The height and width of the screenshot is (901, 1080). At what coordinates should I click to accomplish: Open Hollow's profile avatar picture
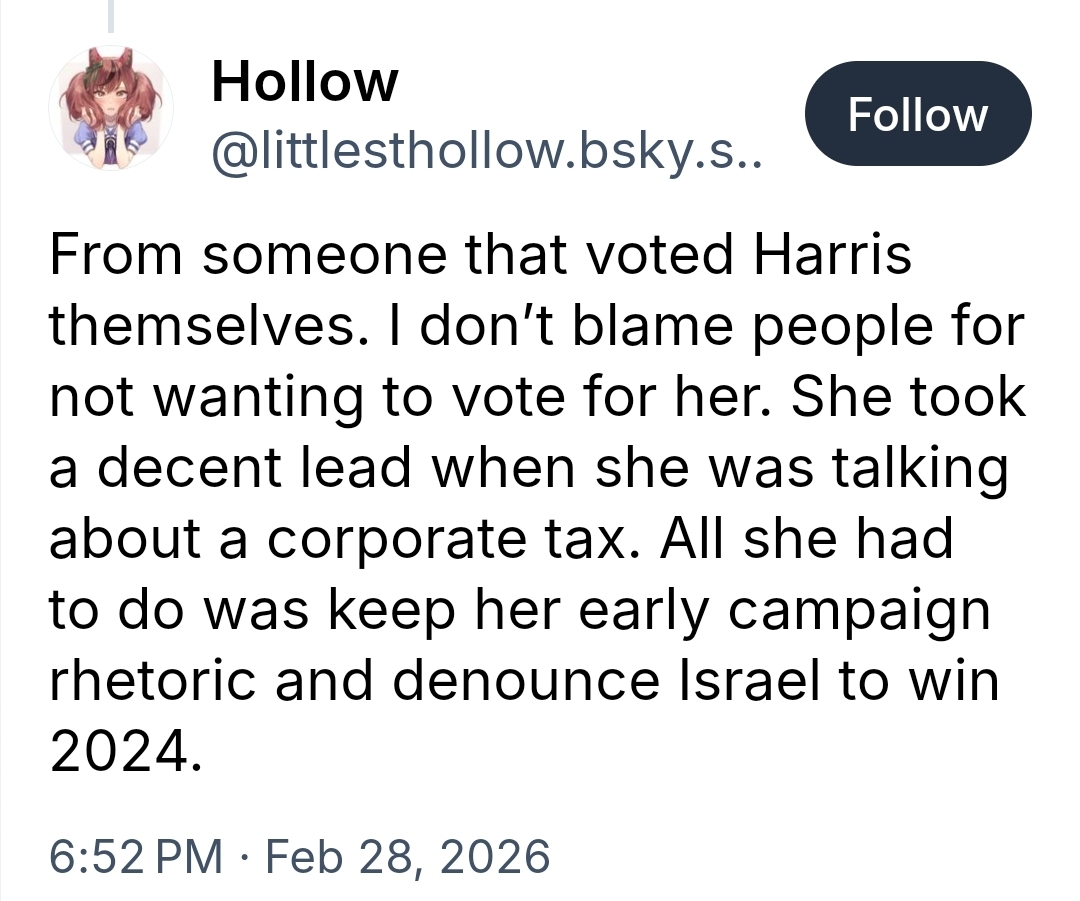111,109
